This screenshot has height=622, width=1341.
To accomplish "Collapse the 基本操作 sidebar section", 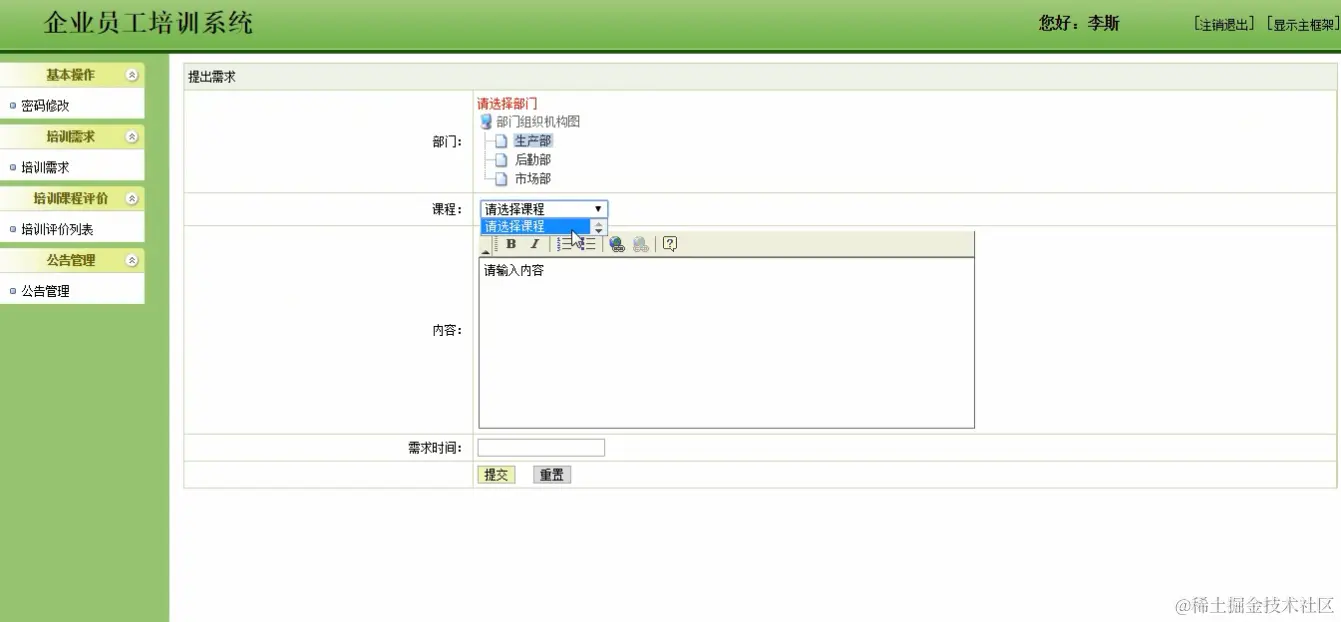I will 132,75.
